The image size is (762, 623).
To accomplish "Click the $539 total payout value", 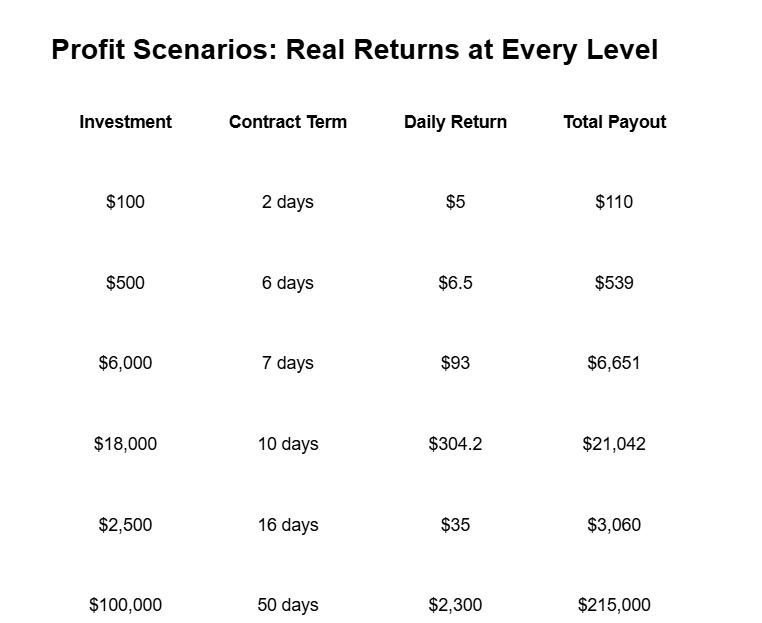I will click(x=614, y=283).
